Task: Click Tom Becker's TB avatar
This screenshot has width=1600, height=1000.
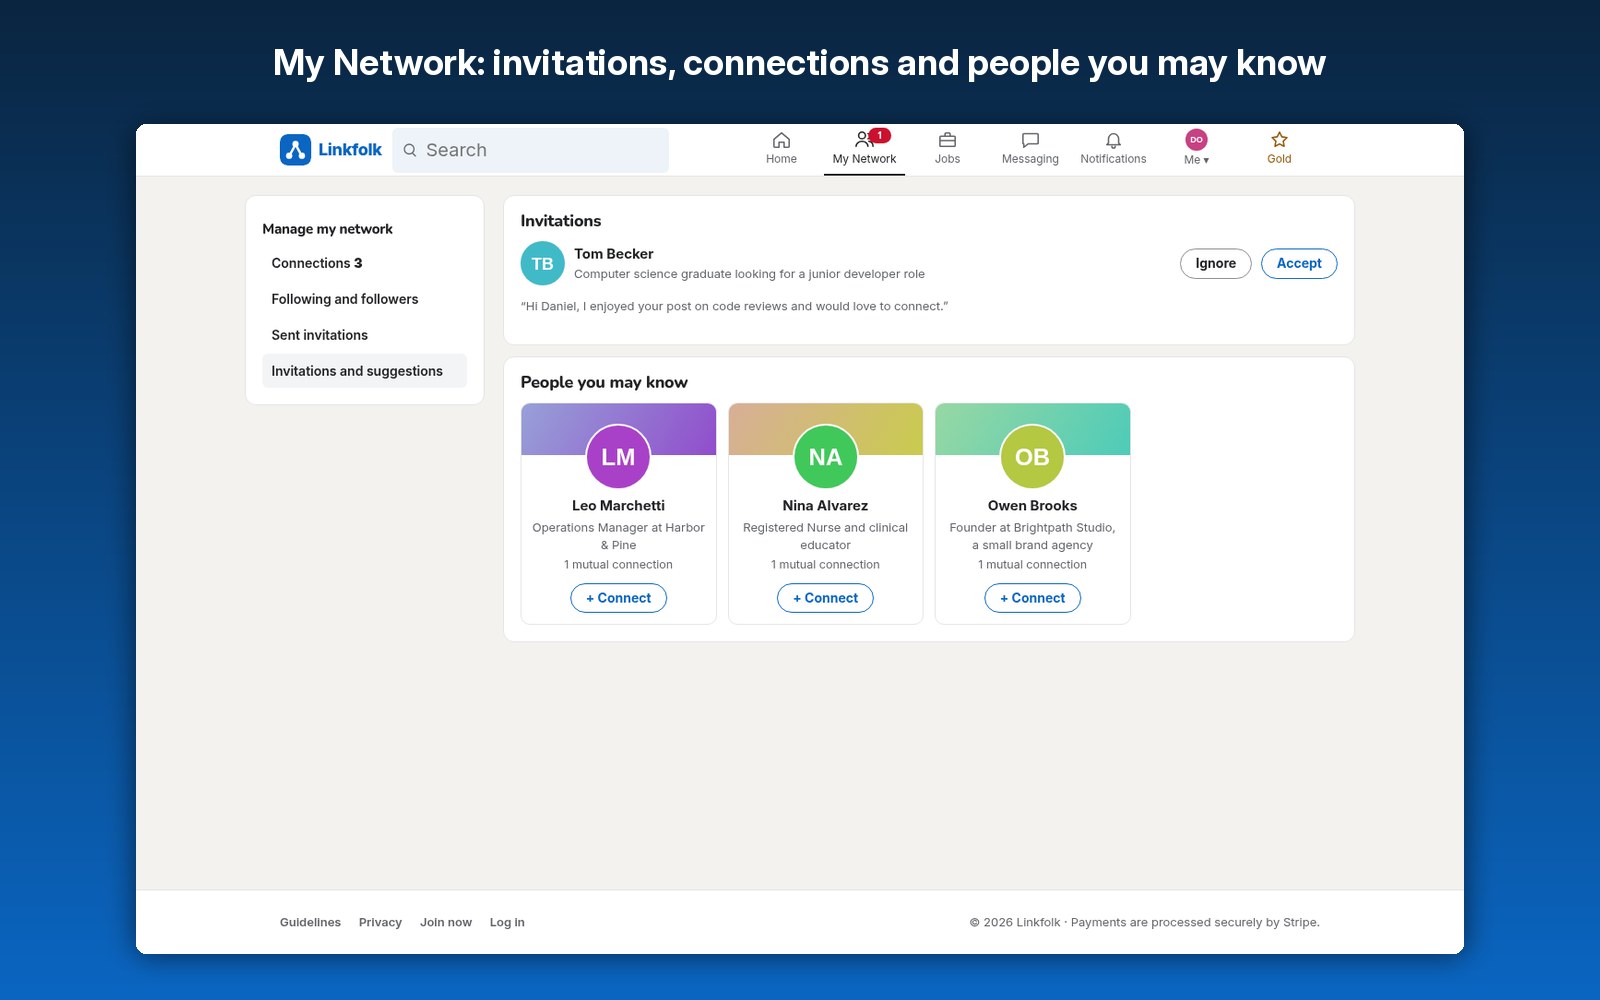Action: (x=542, y=264)
